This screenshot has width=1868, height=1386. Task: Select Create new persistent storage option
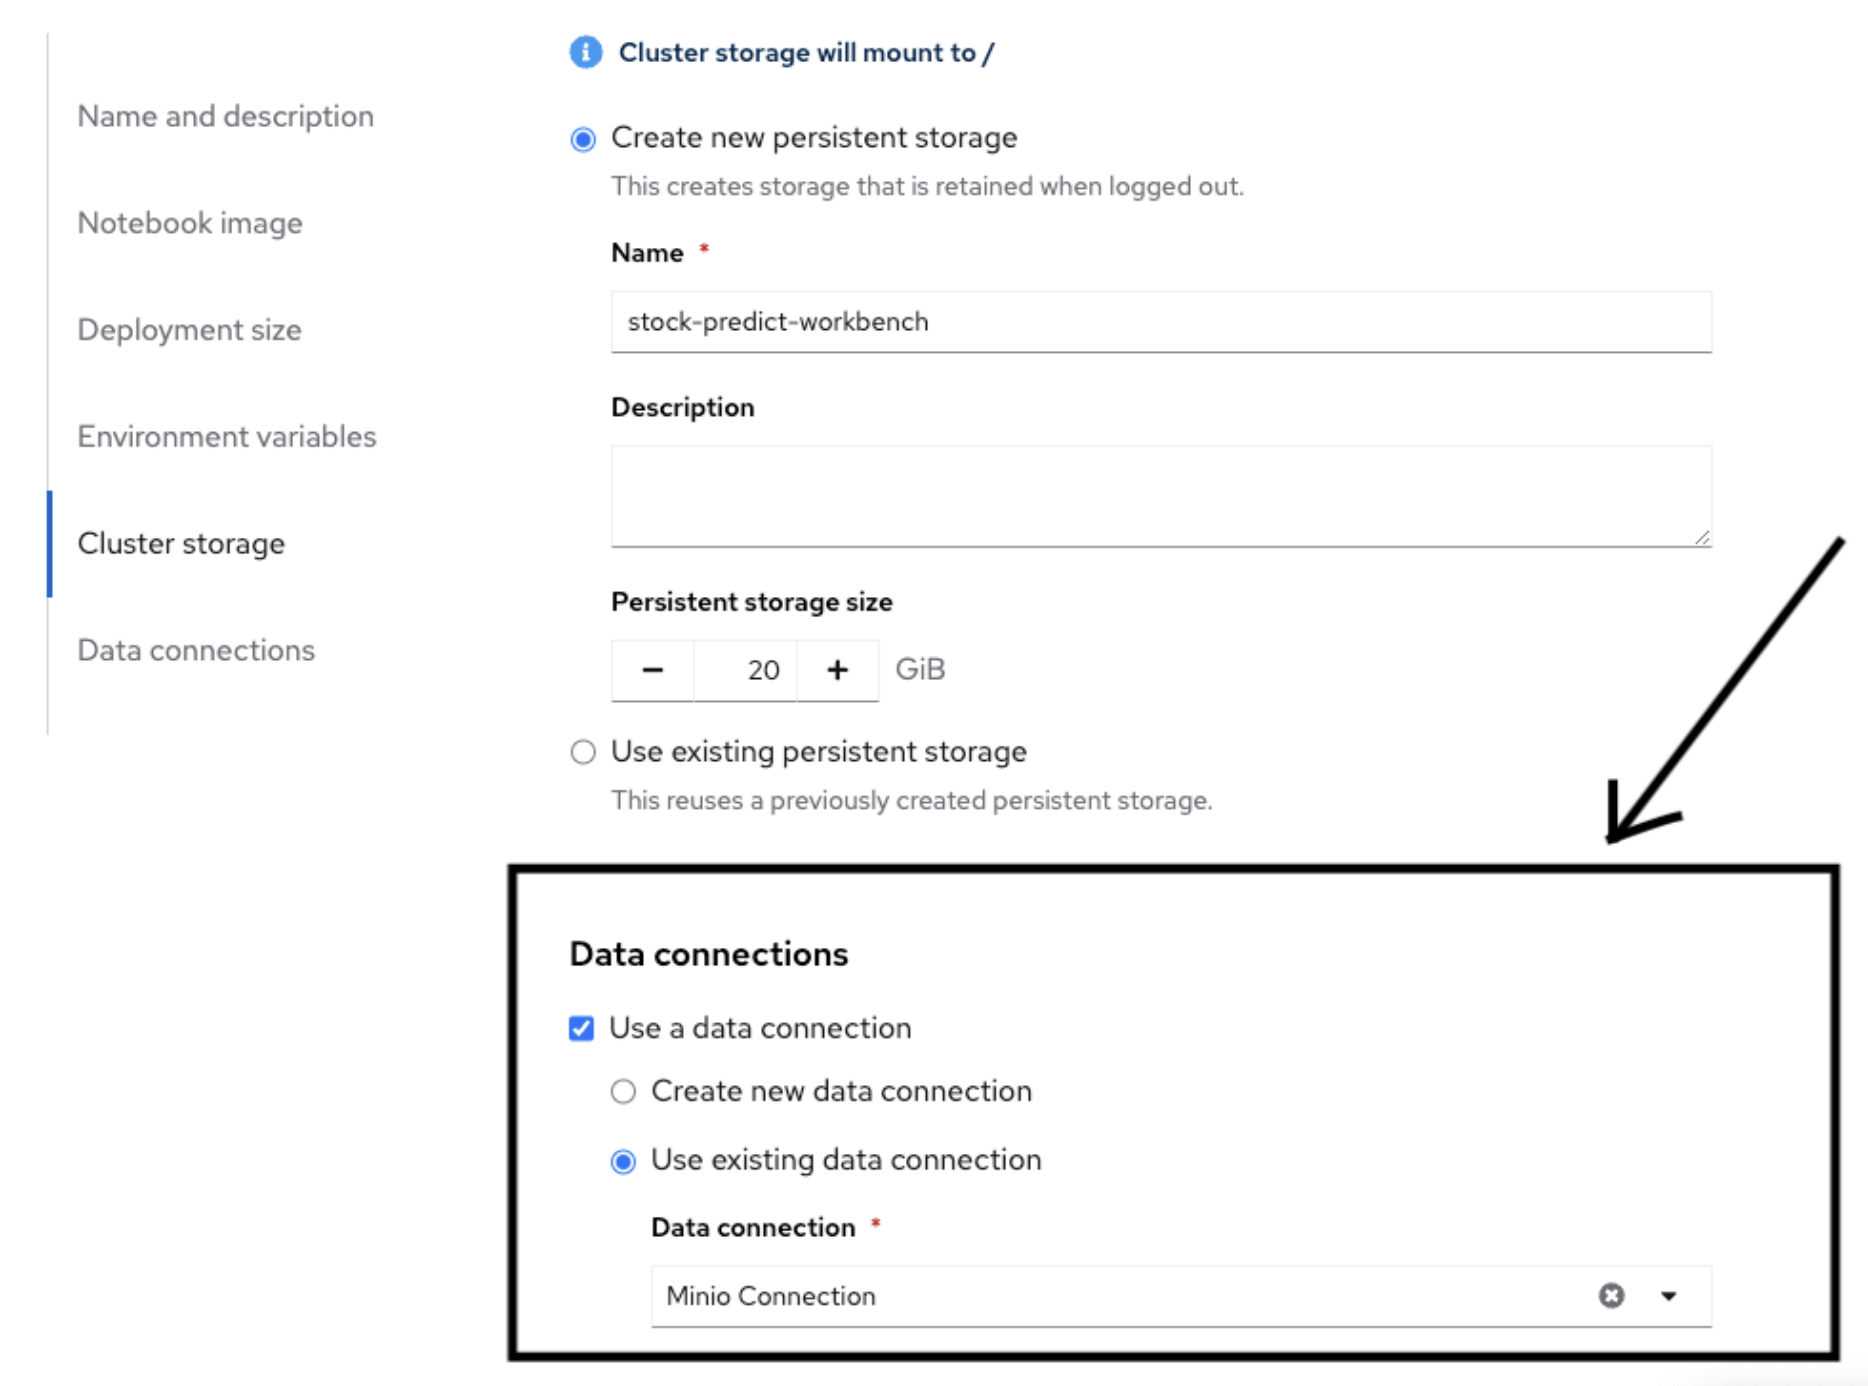tap(583, 139)
